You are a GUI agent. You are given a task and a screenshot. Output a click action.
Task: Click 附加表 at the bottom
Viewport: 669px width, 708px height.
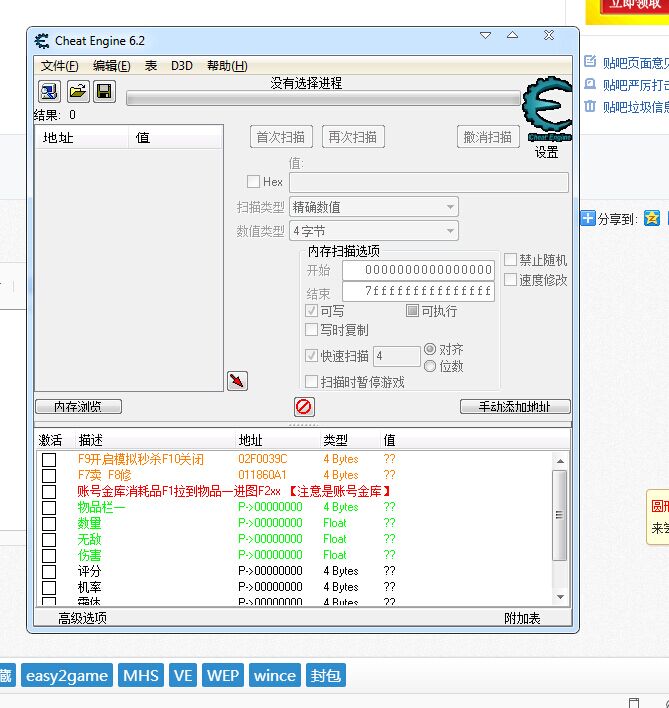522,618
